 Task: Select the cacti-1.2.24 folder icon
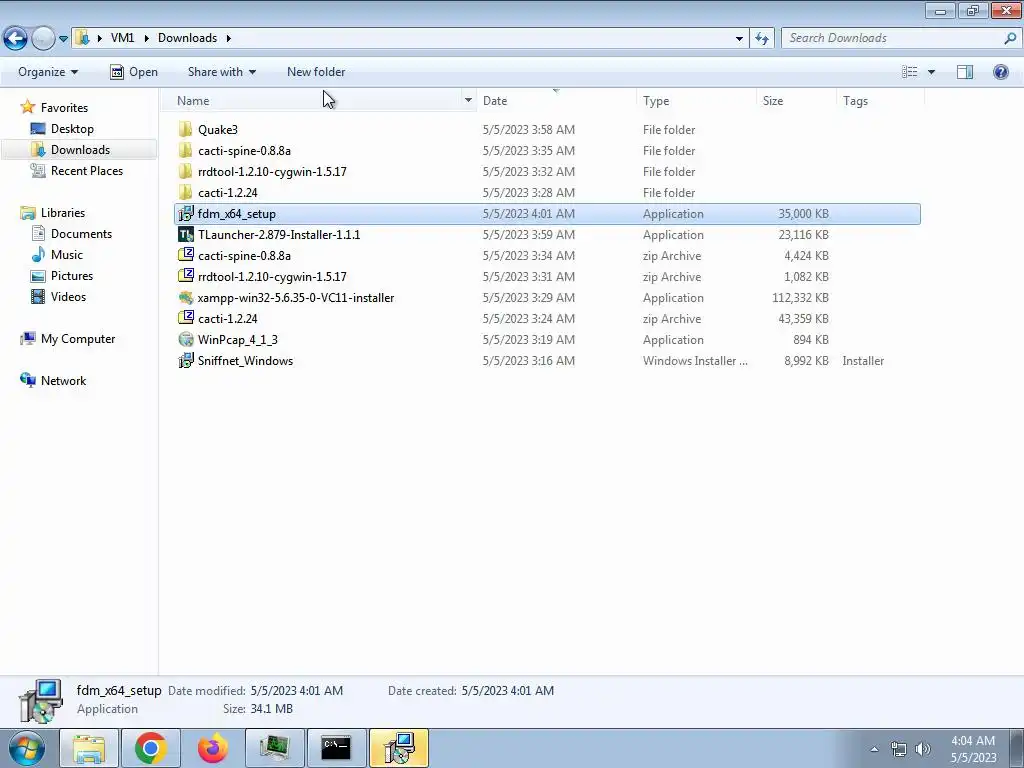[x=186, y=192]
